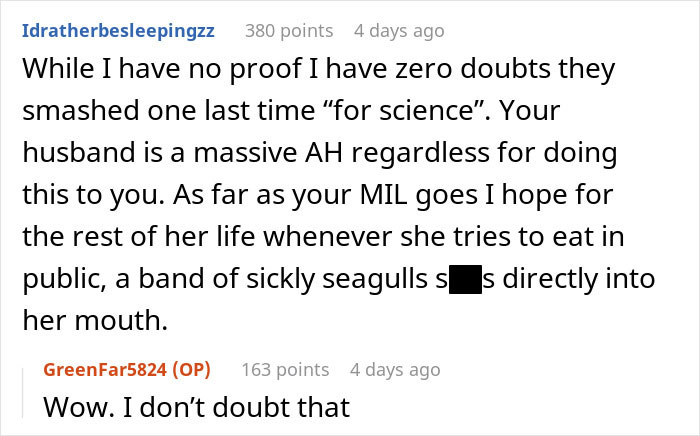Image resolution: width=700 pixels, height=436 pixels.
Task: Click the reply text 'Wow. I don't doubt that'
Action: point(196,408)
